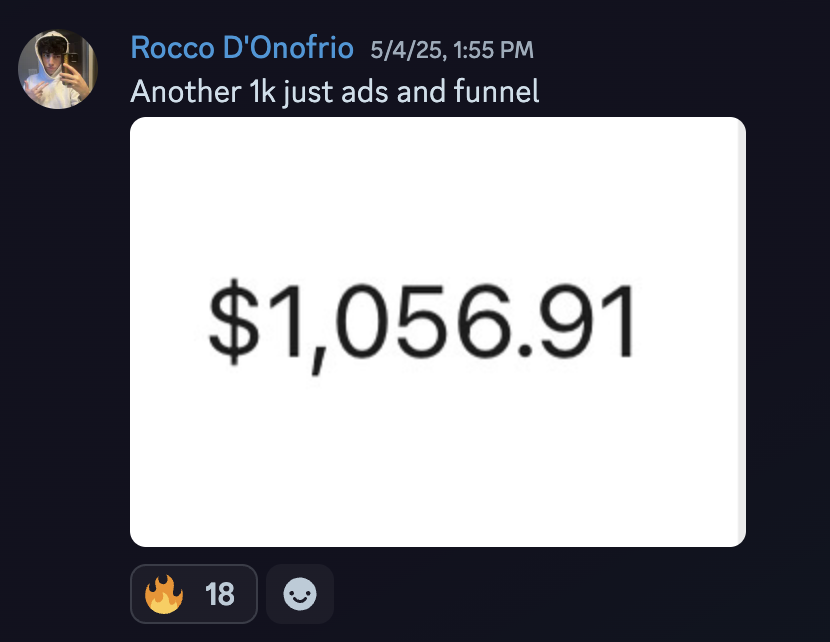The width and height of the screenshot is (830, 642).
Task: Click the fire emoji reaction
Action: pos(194,594)
